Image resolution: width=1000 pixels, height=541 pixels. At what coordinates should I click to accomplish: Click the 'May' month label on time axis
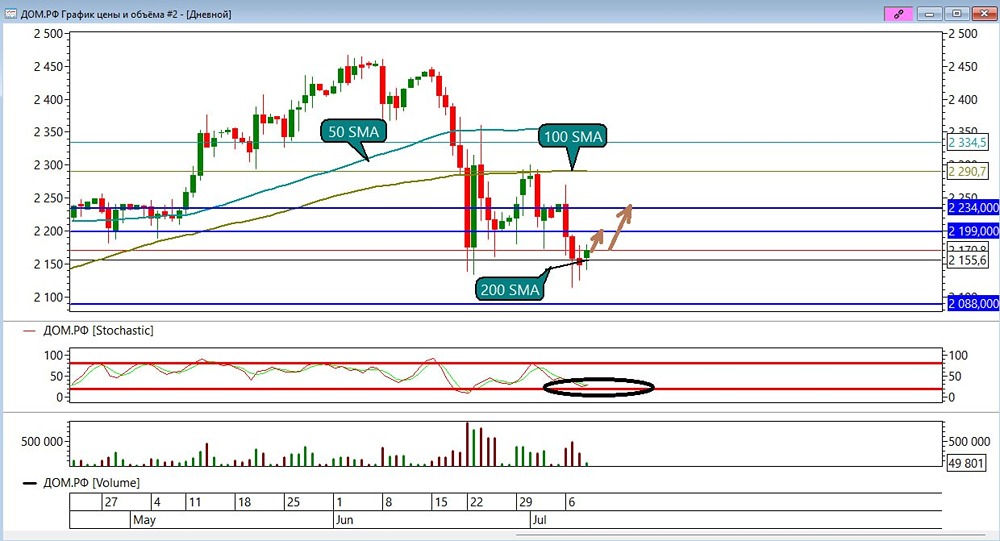144,520
